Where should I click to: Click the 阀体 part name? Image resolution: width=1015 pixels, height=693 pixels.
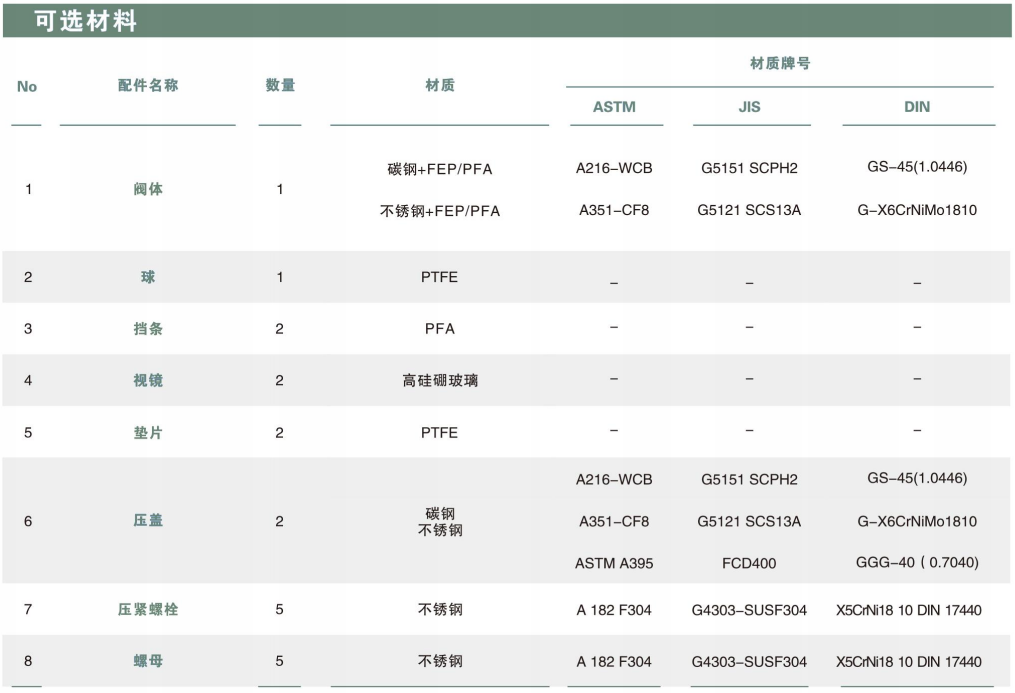point(148,189)
